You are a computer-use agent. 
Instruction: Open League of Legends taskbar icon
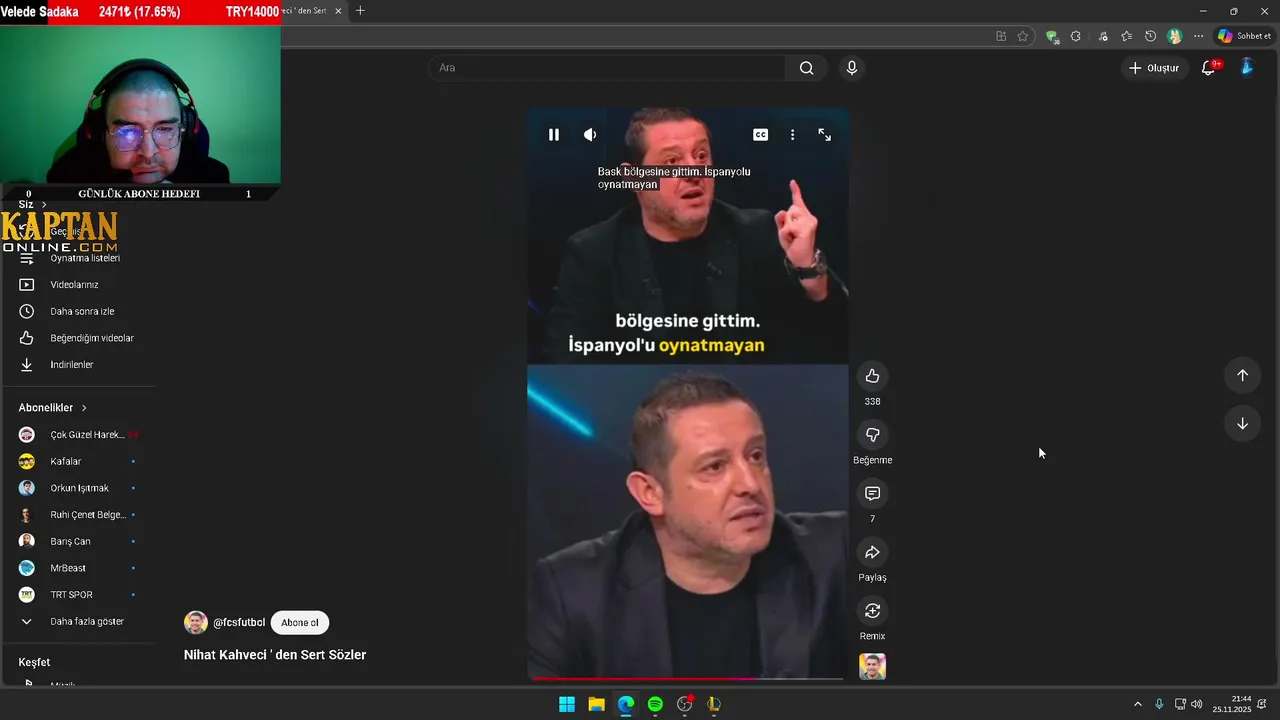pyautogui.click(x=714, y=704)
